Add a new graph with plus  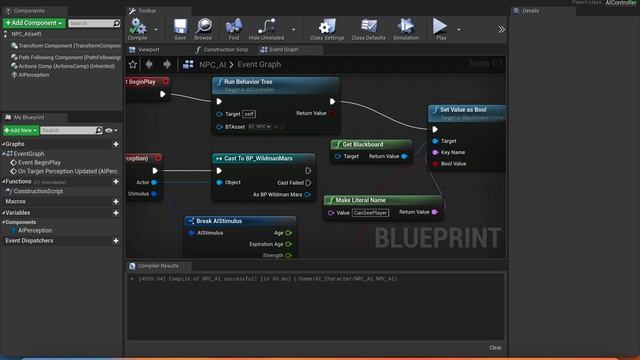(116, 144)
